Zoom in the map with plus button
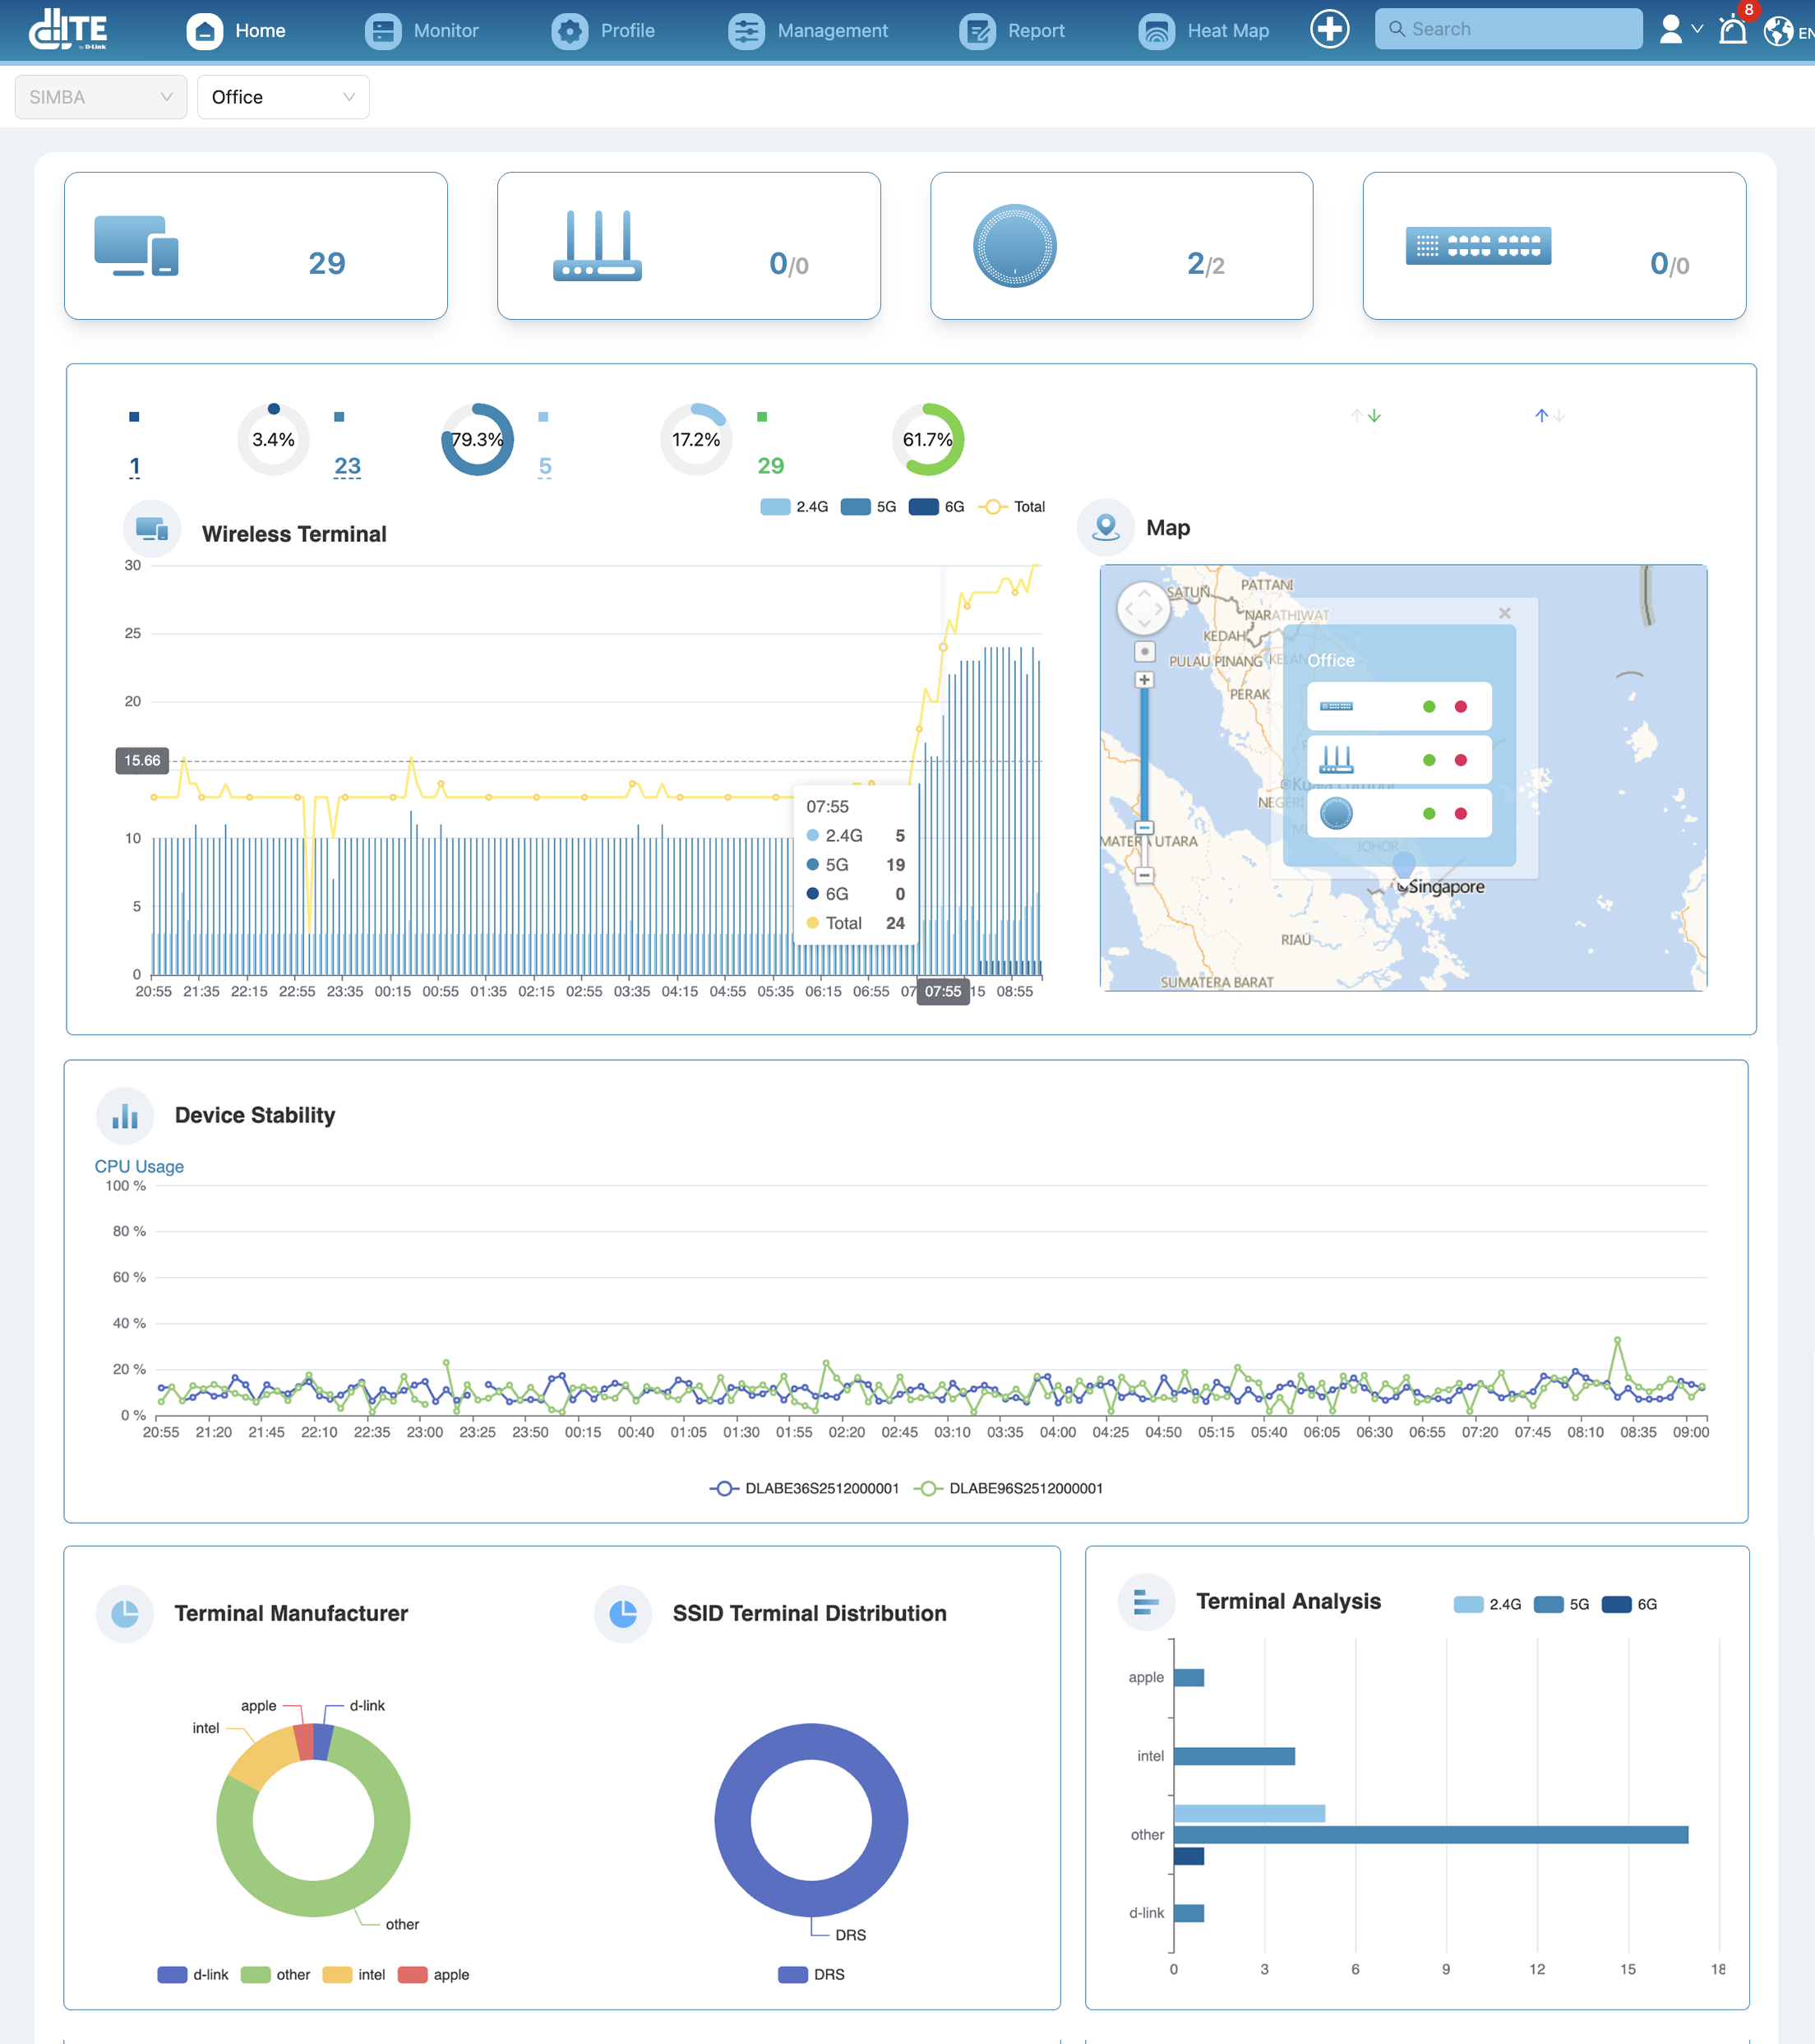Image resolution: width=1815 pixels, height=2044 pixels. [1145, 680]
